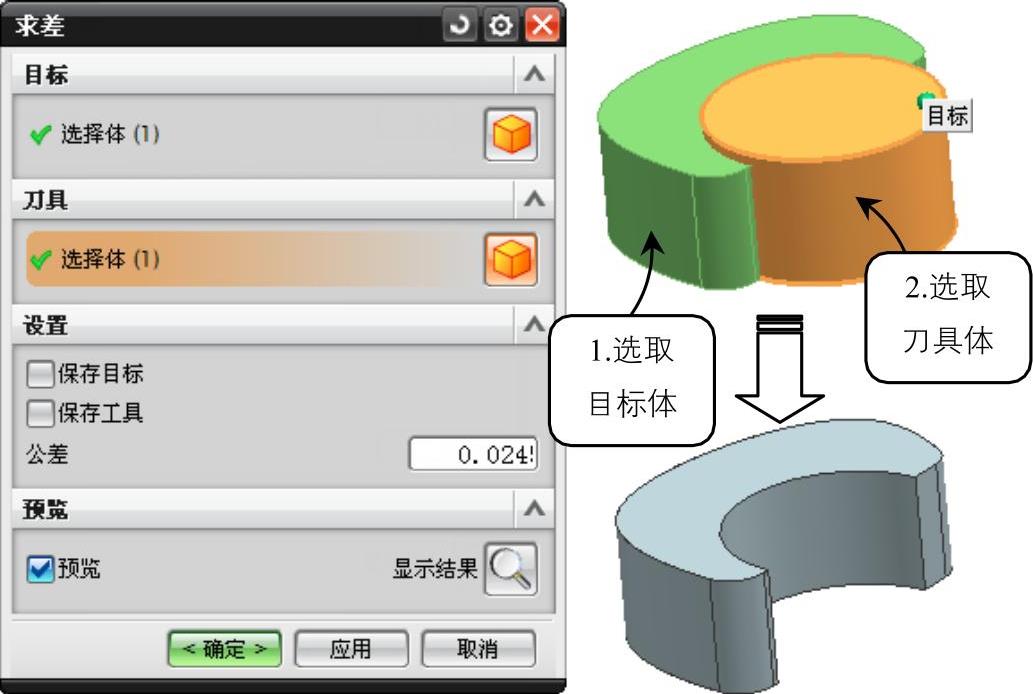Click the reset dialog icon in title bar
The width and height of the screenshot is (1033, 694).
459,25
